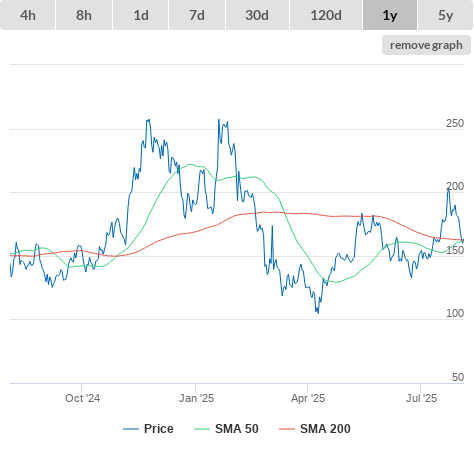The width and height of the screenshot is (474, 455).
Task: Choose the 30d time range tab
Action: pyautogui.click(x=257, y=15)
